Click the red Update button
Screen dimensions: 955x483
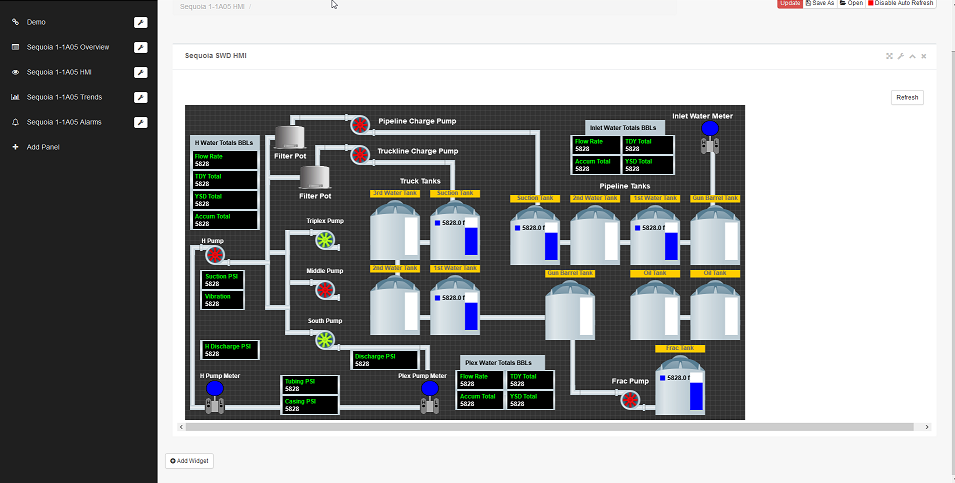click(x=789, y=4)
